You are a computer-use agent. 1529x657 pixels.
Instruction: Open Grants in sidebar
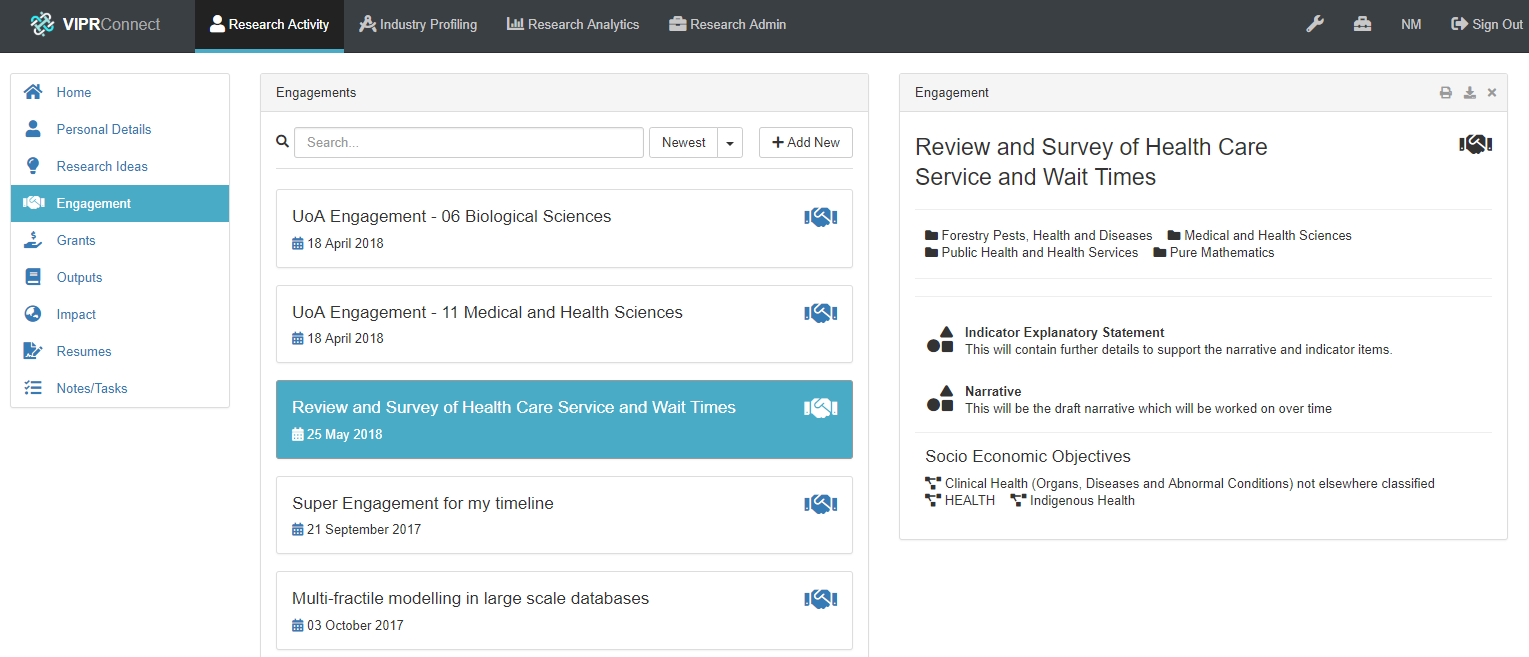tap(120, 240)
